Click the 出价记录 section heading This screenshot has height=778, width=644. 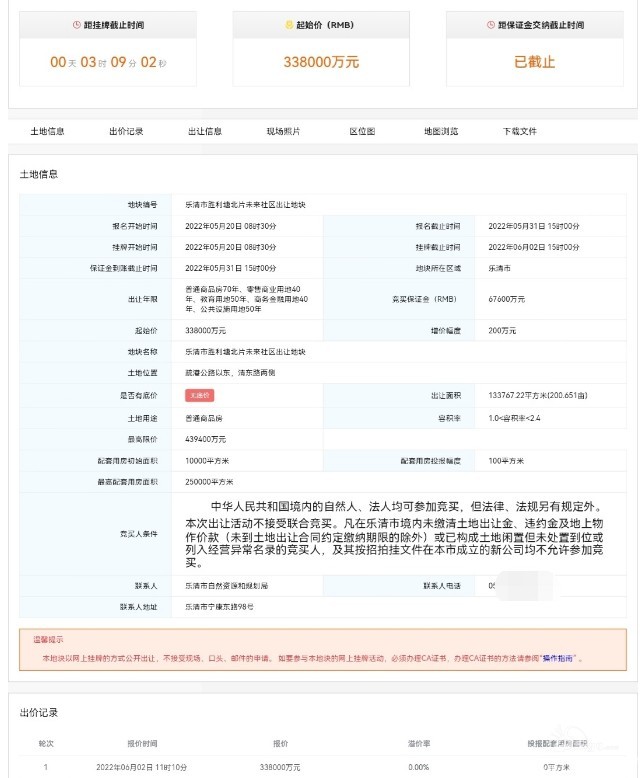point(39,713)
